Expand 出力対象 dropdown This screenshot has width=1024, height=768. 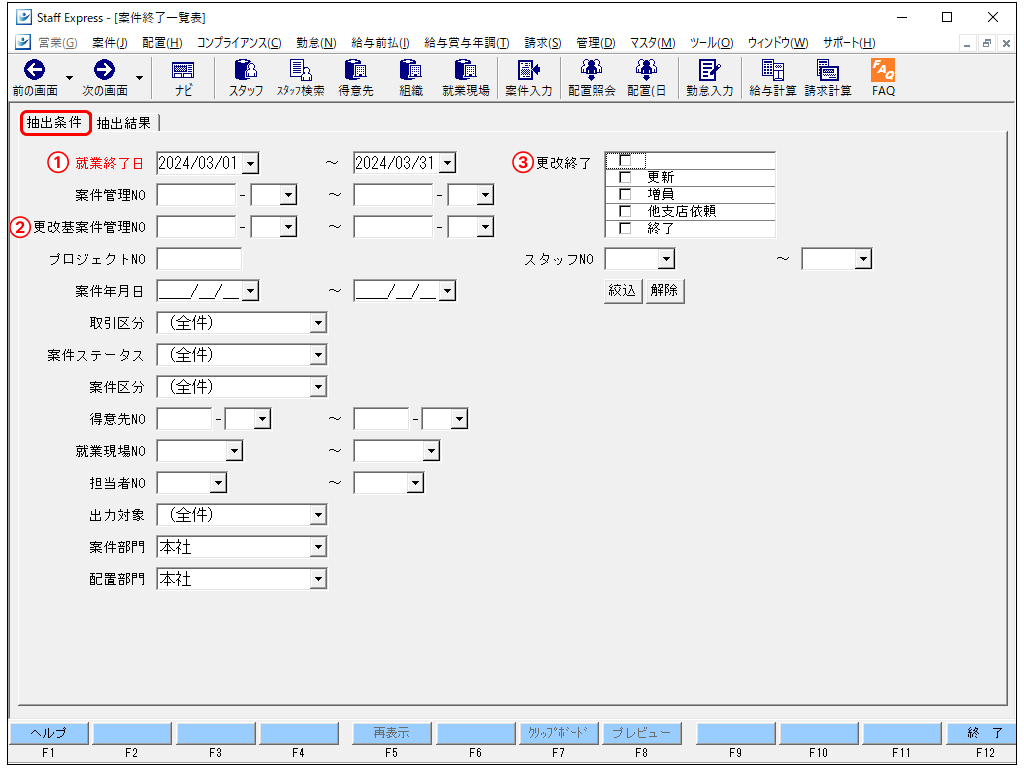318,515
